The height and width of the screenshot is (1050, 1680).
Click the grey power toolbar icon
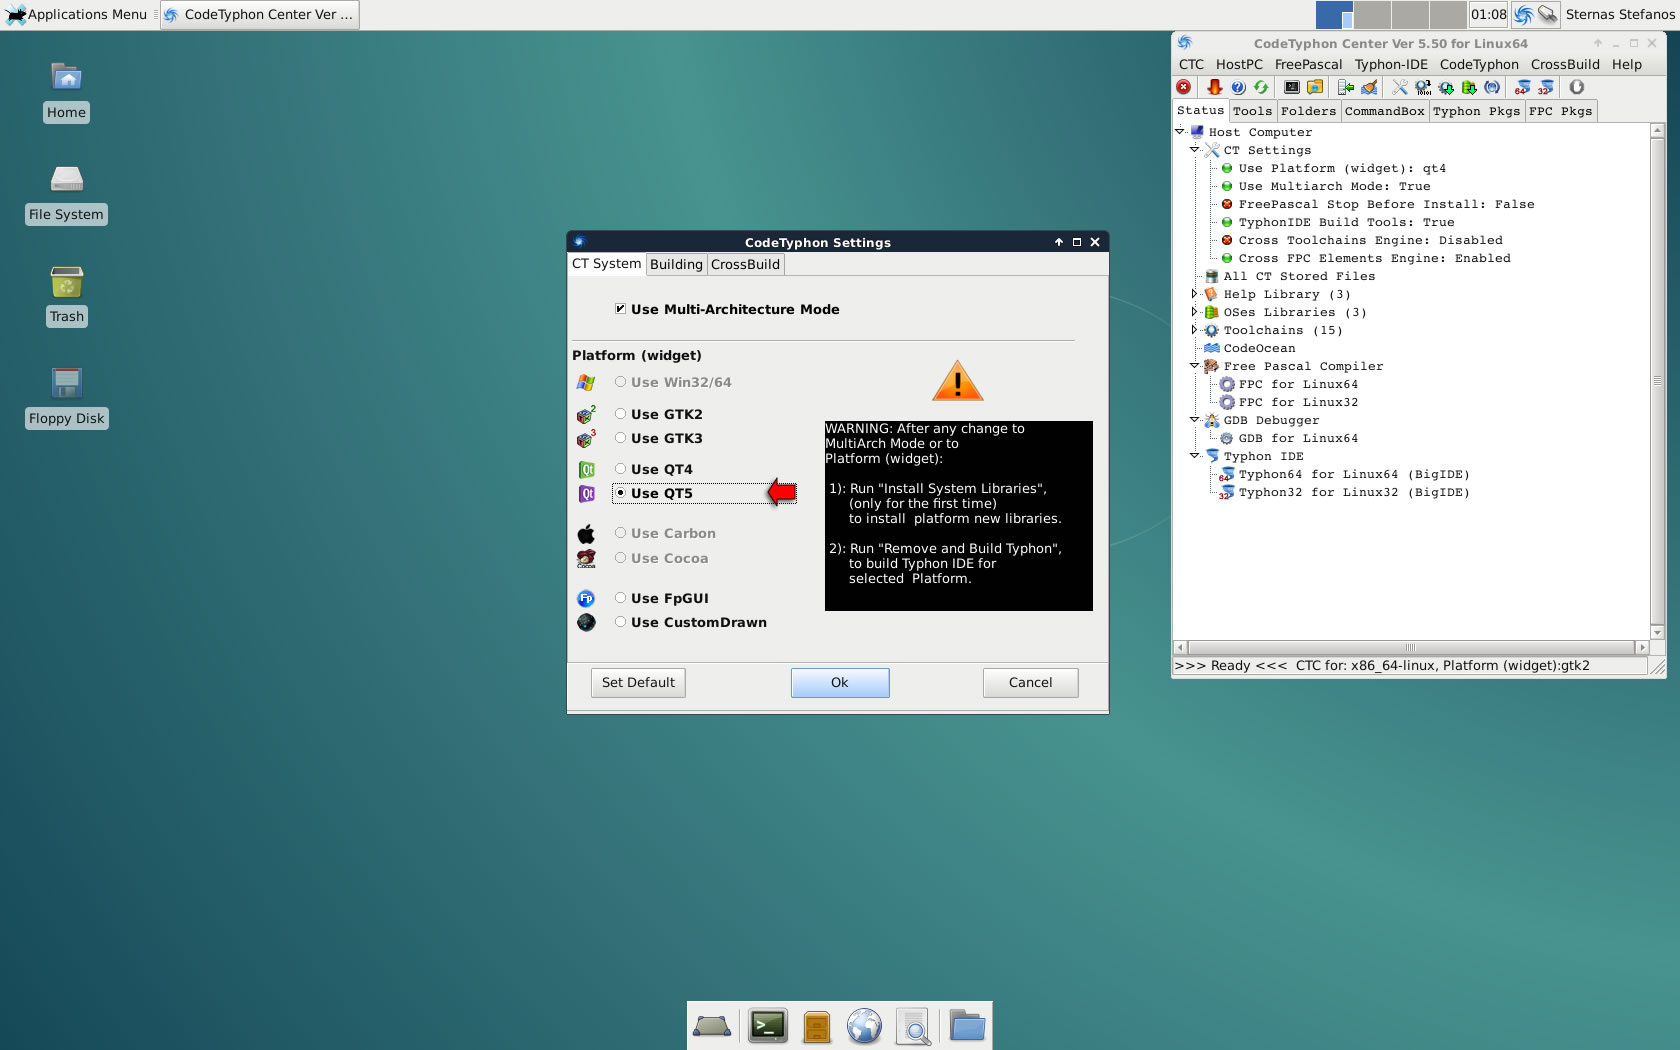[1577, 87]
